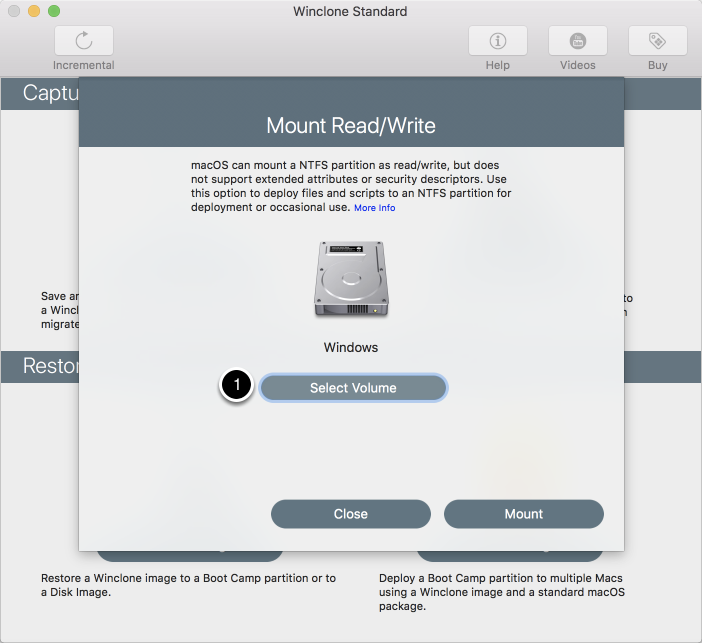Open the More Info link
Screen dimensions: 702x643
374,208
